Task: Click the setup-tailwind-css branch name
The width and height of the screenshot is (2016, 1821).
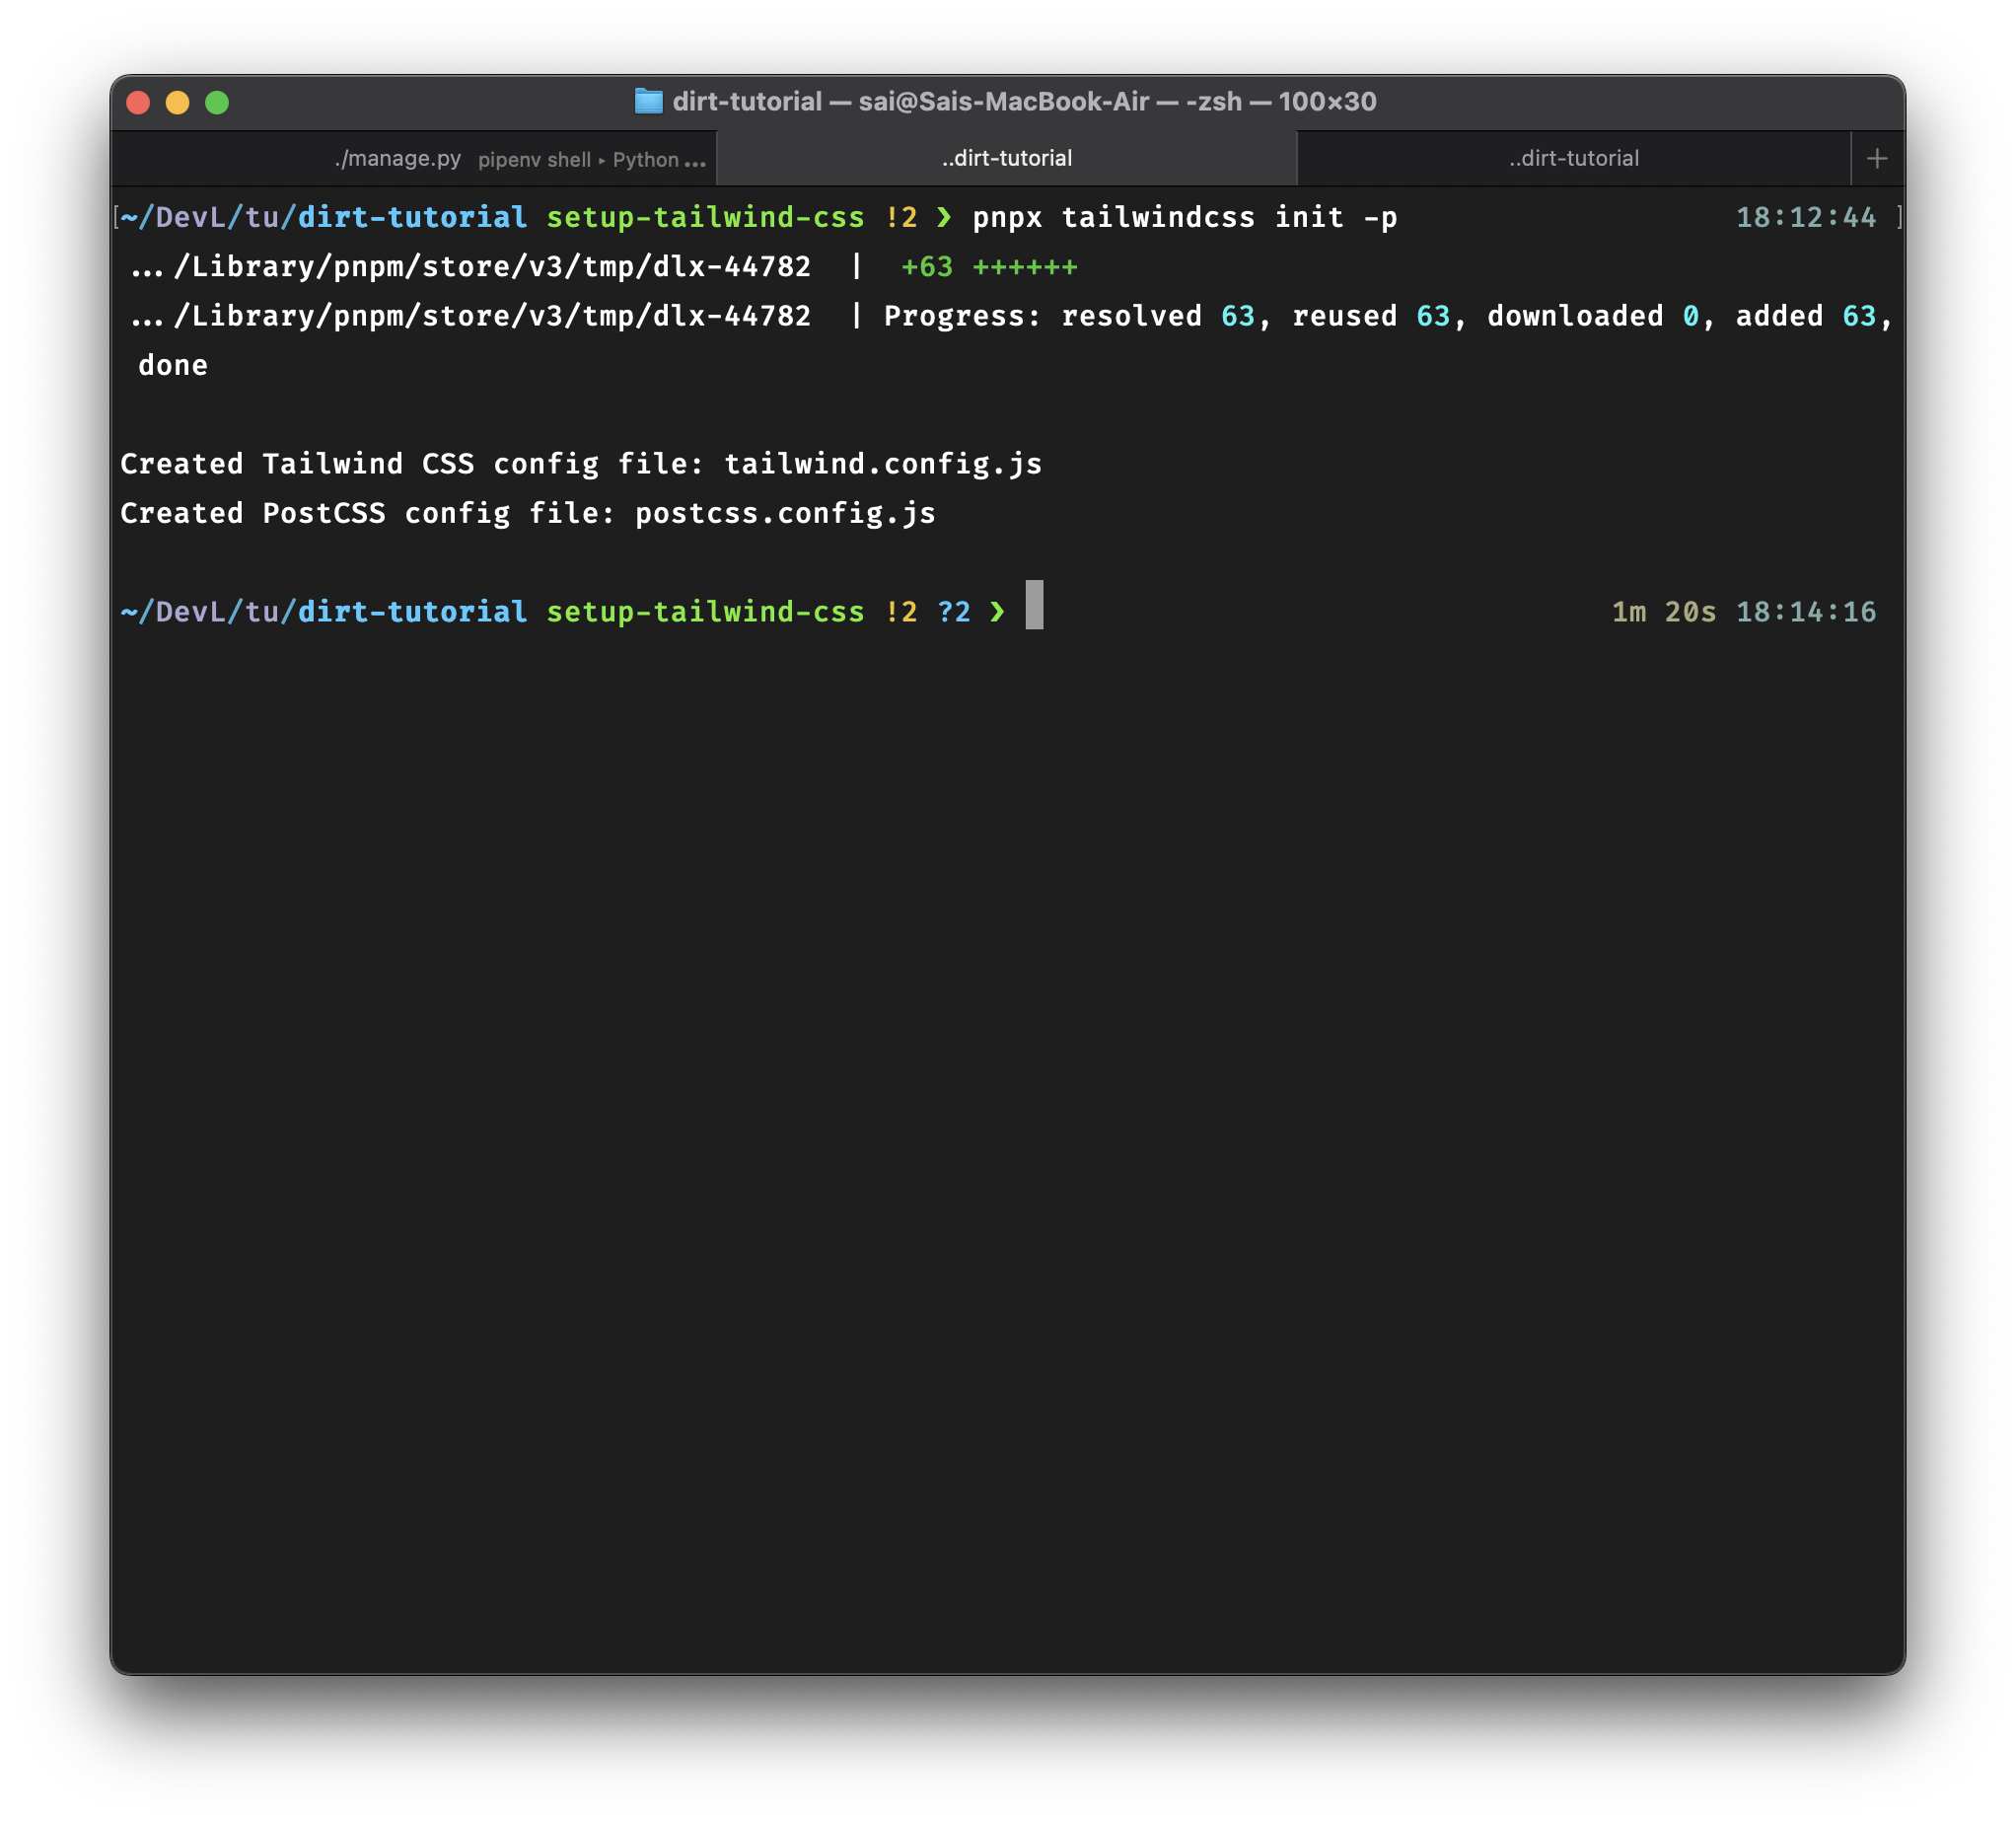Action: (x=706, y=217)
